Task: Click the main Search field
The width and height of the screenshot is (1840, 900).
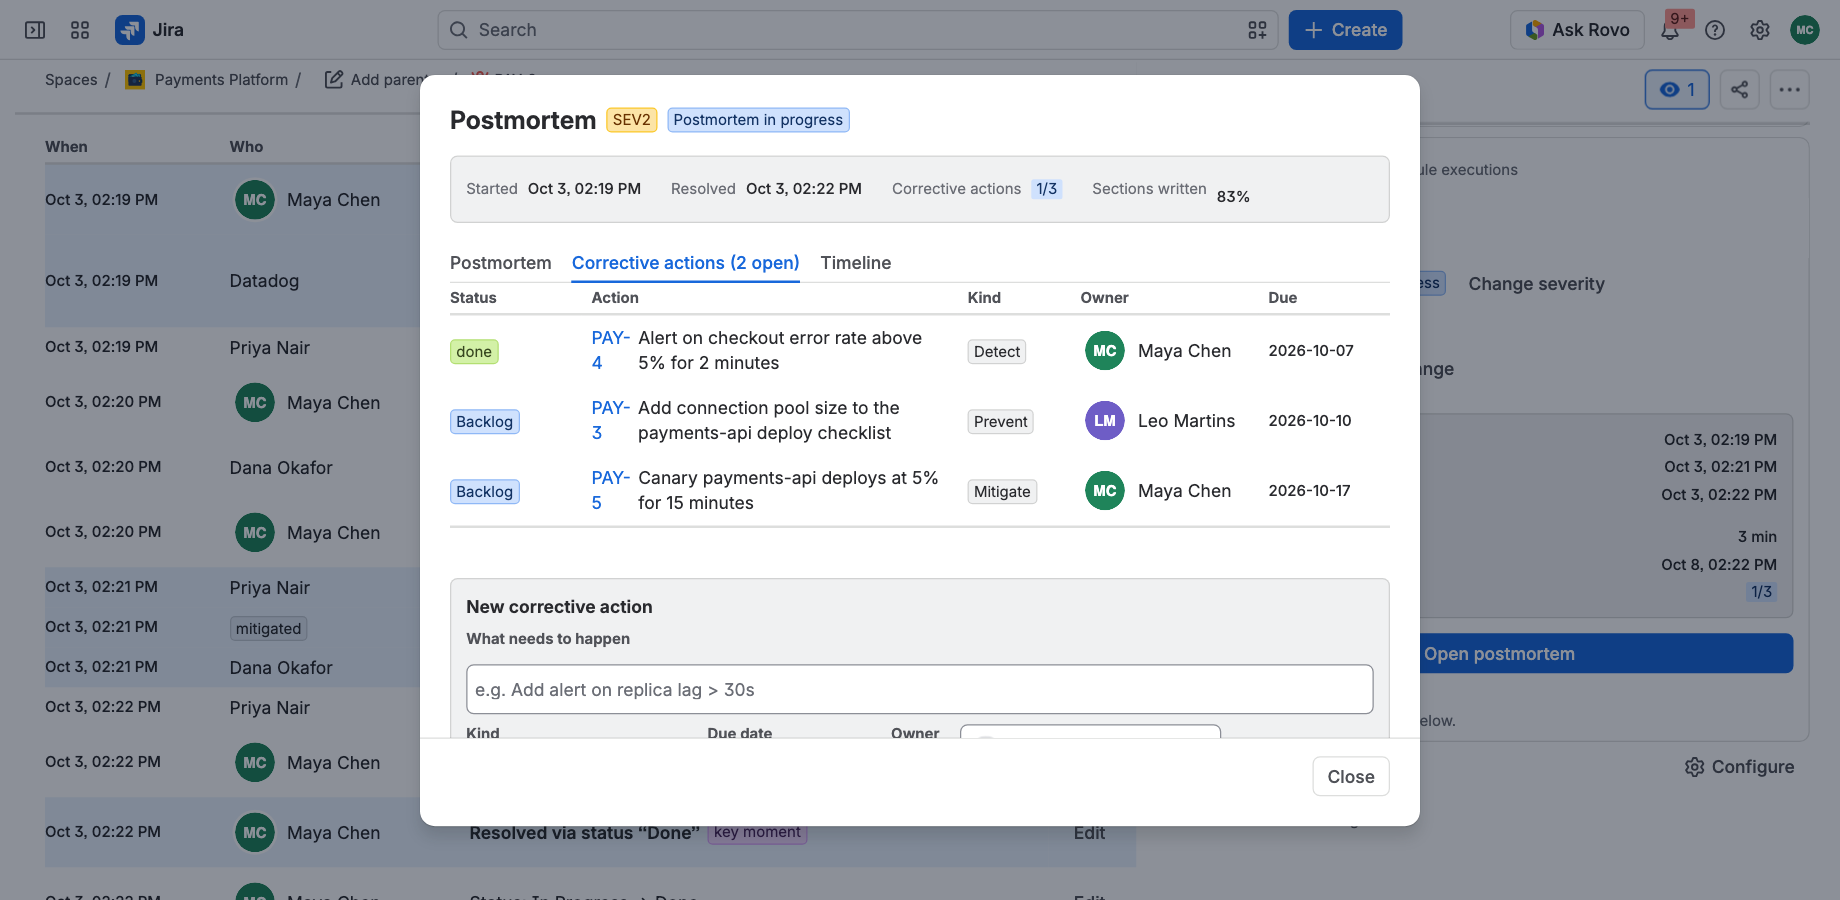Action: tap(858, 30)
